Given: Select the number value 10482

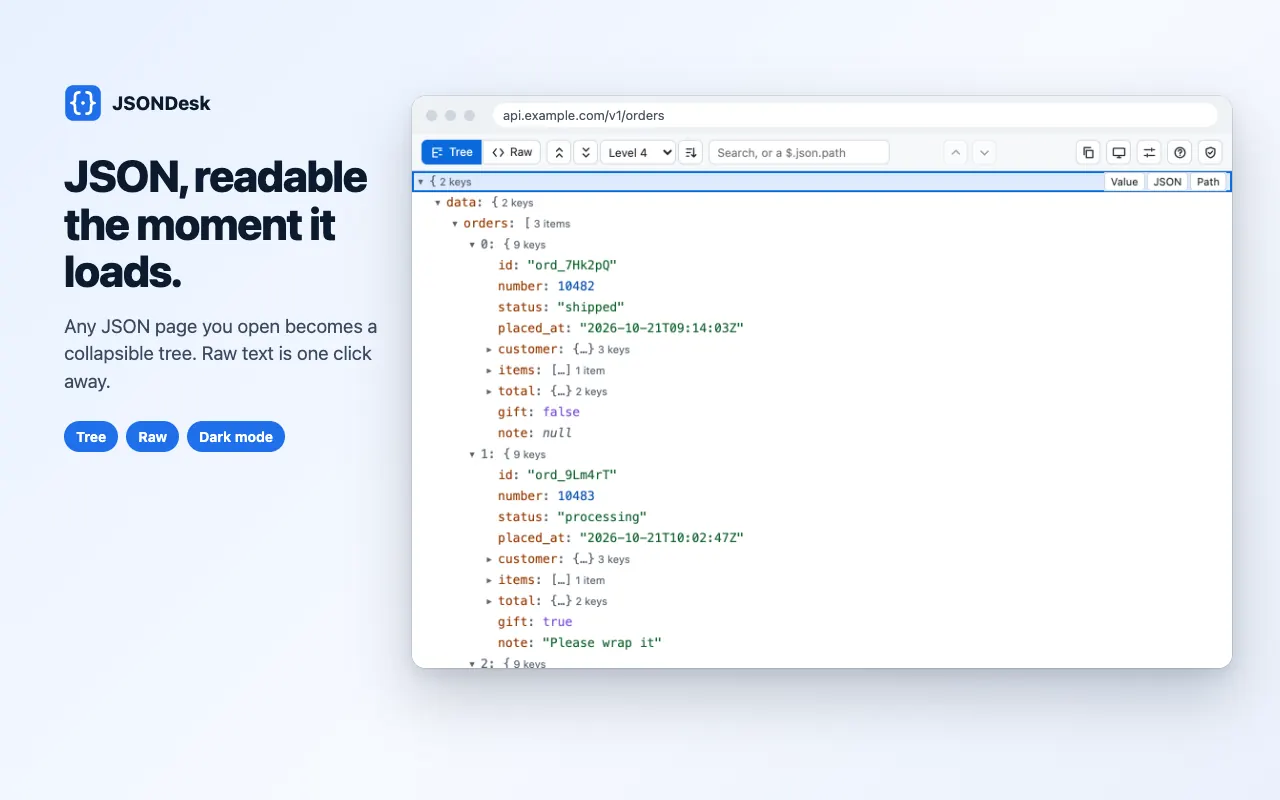Looking at the screenshot, I should pyautogui.click(x=576, y=286).
